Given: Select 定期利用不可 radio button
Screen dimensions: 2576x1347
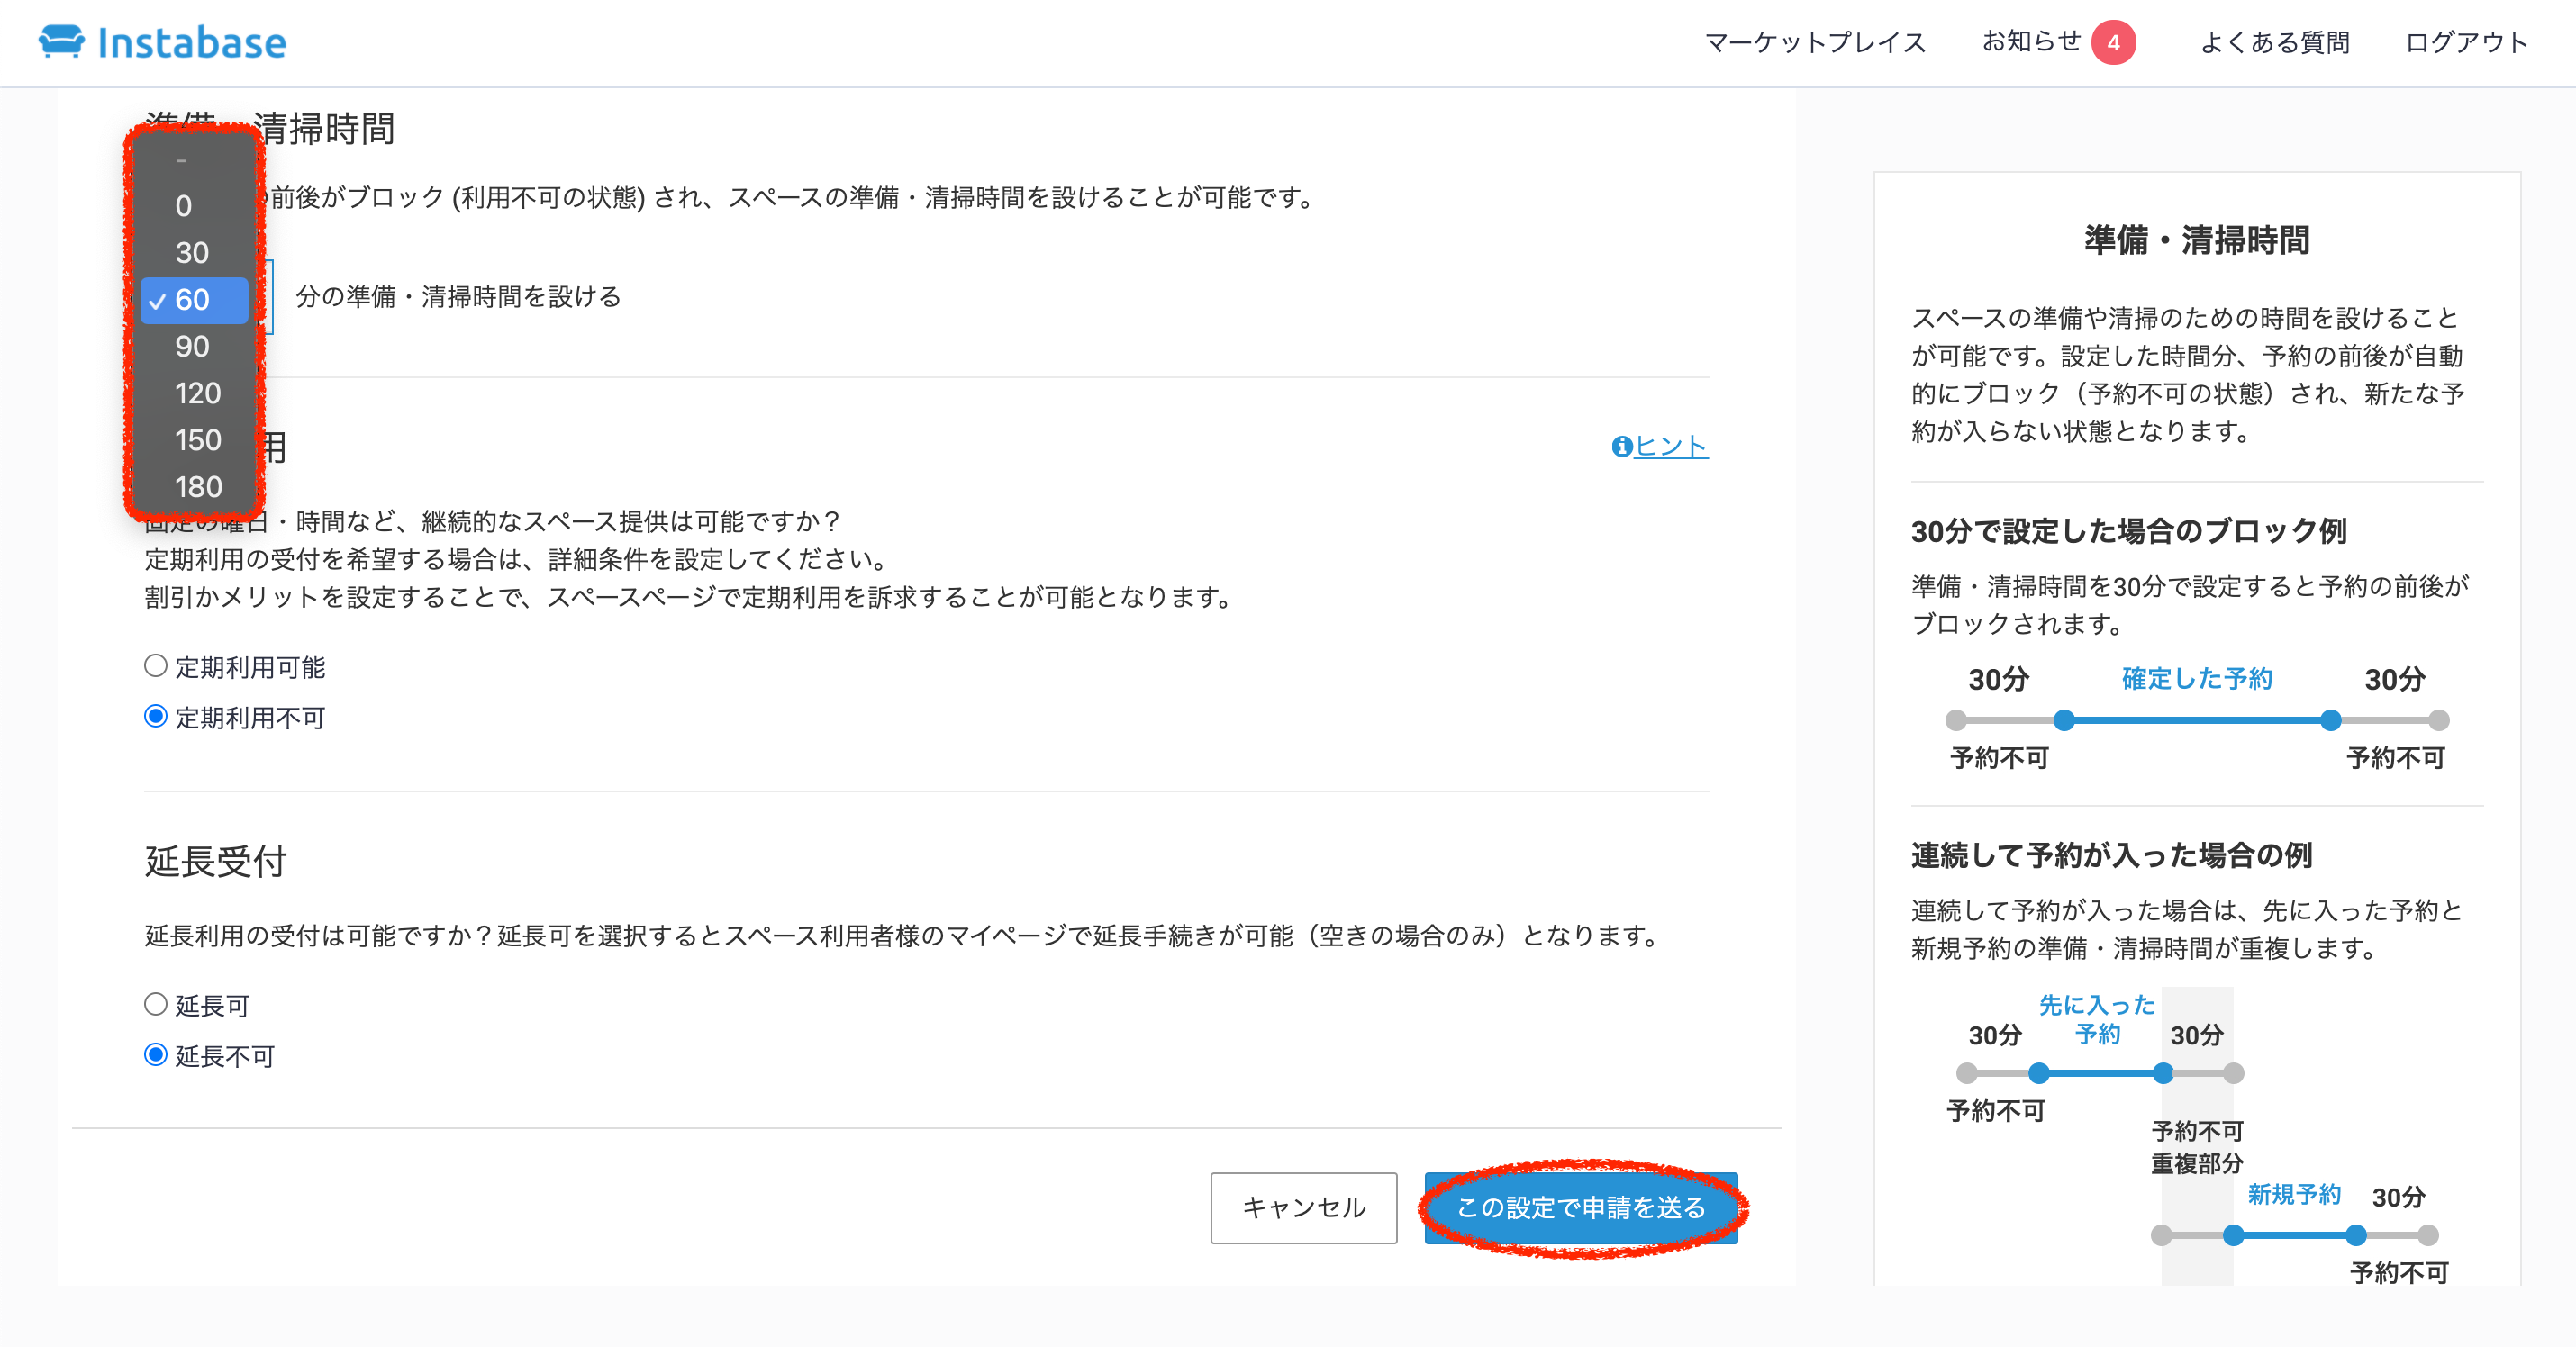Looking at the screenshot, I should click(x=156, y=716).
